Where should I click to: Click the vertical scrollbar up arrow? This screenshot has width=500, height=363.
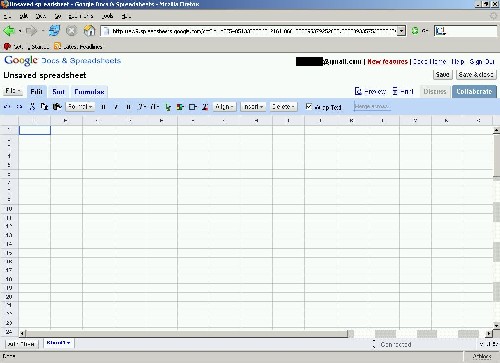pos(496,130)
